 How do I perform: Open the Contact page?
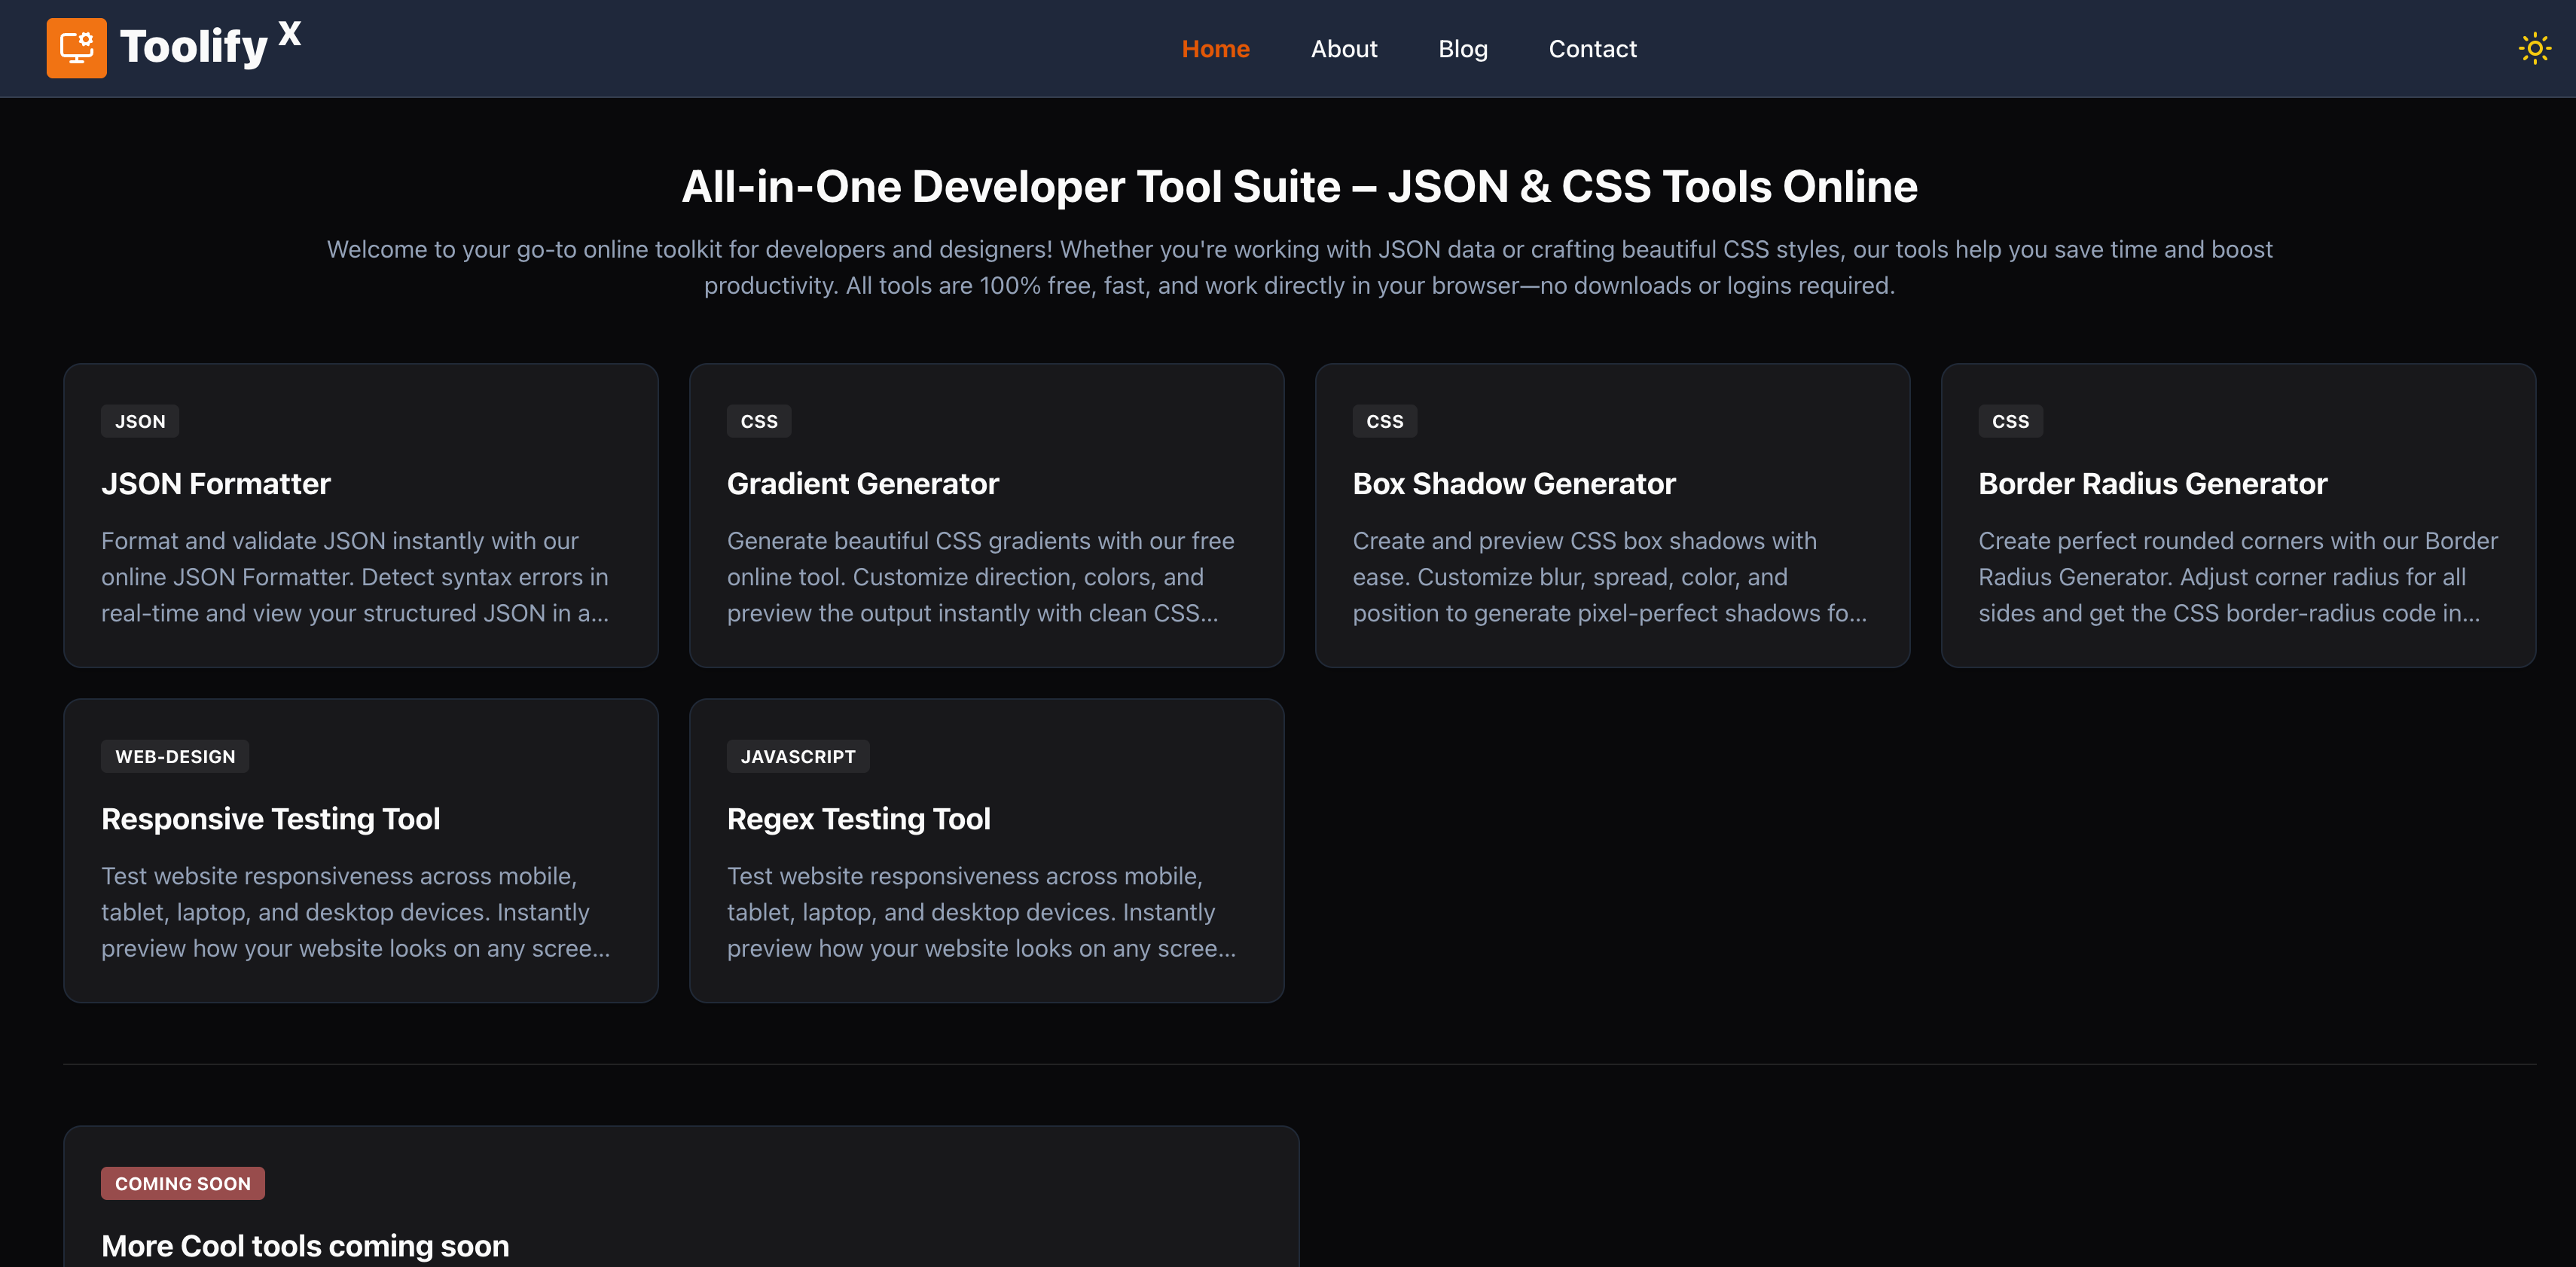click(x=1592, y=48)
